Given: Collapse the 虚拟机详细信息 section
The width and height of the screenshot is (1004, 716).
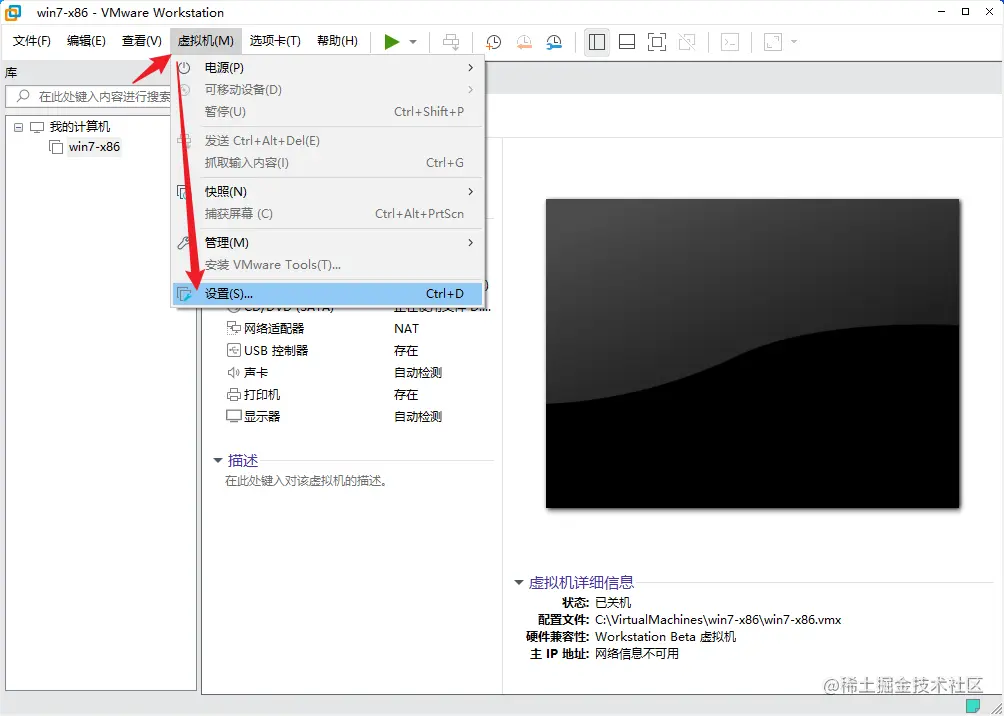Looking at the screenshot, I should 519,583.
